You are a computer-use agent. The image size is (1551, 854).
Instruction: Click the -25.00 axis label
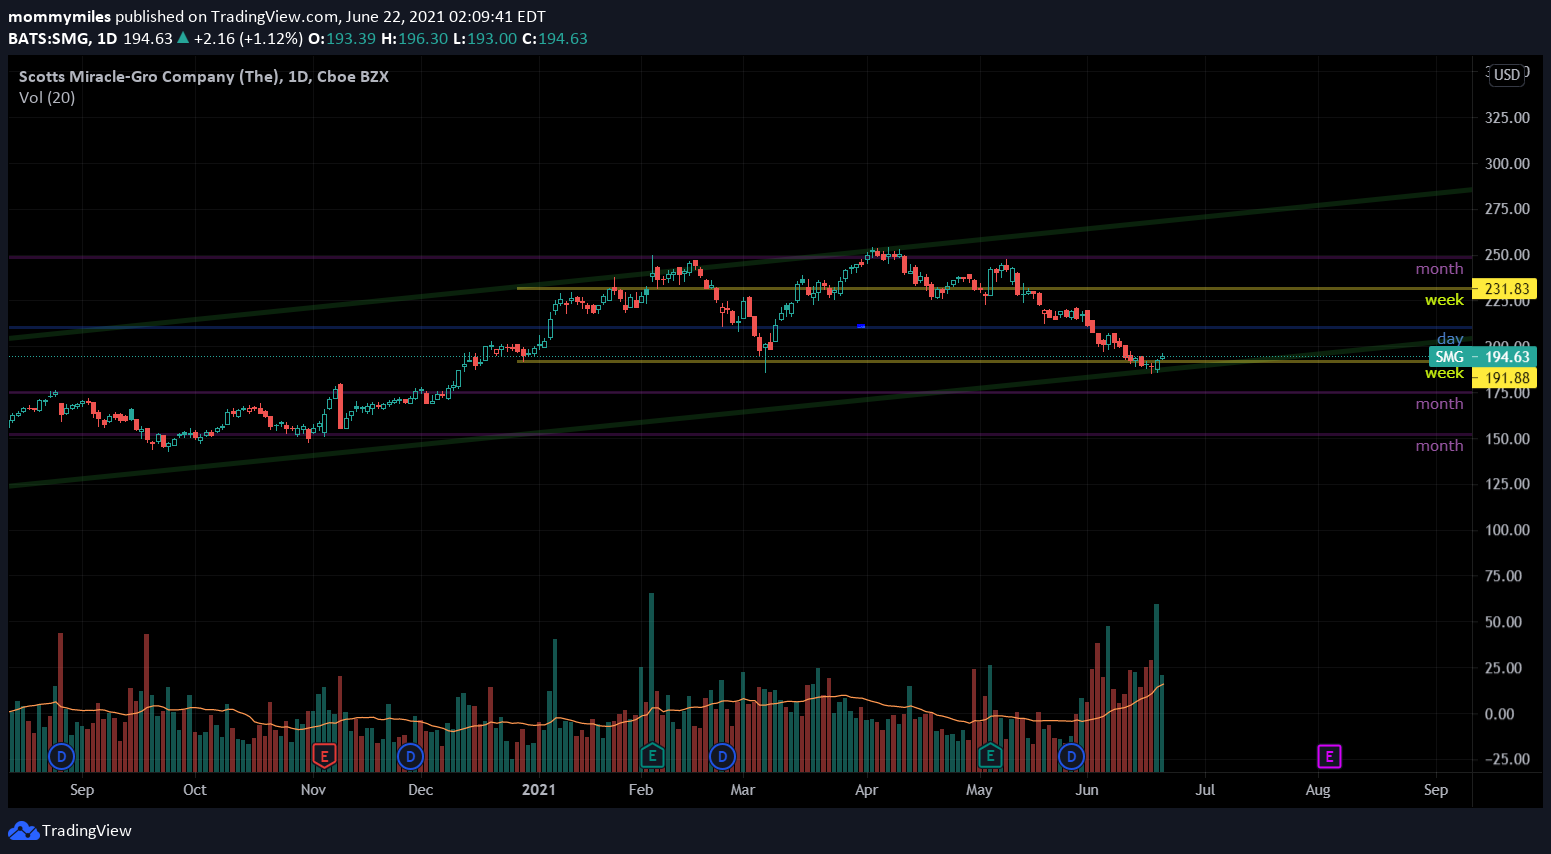[1507, 758]
